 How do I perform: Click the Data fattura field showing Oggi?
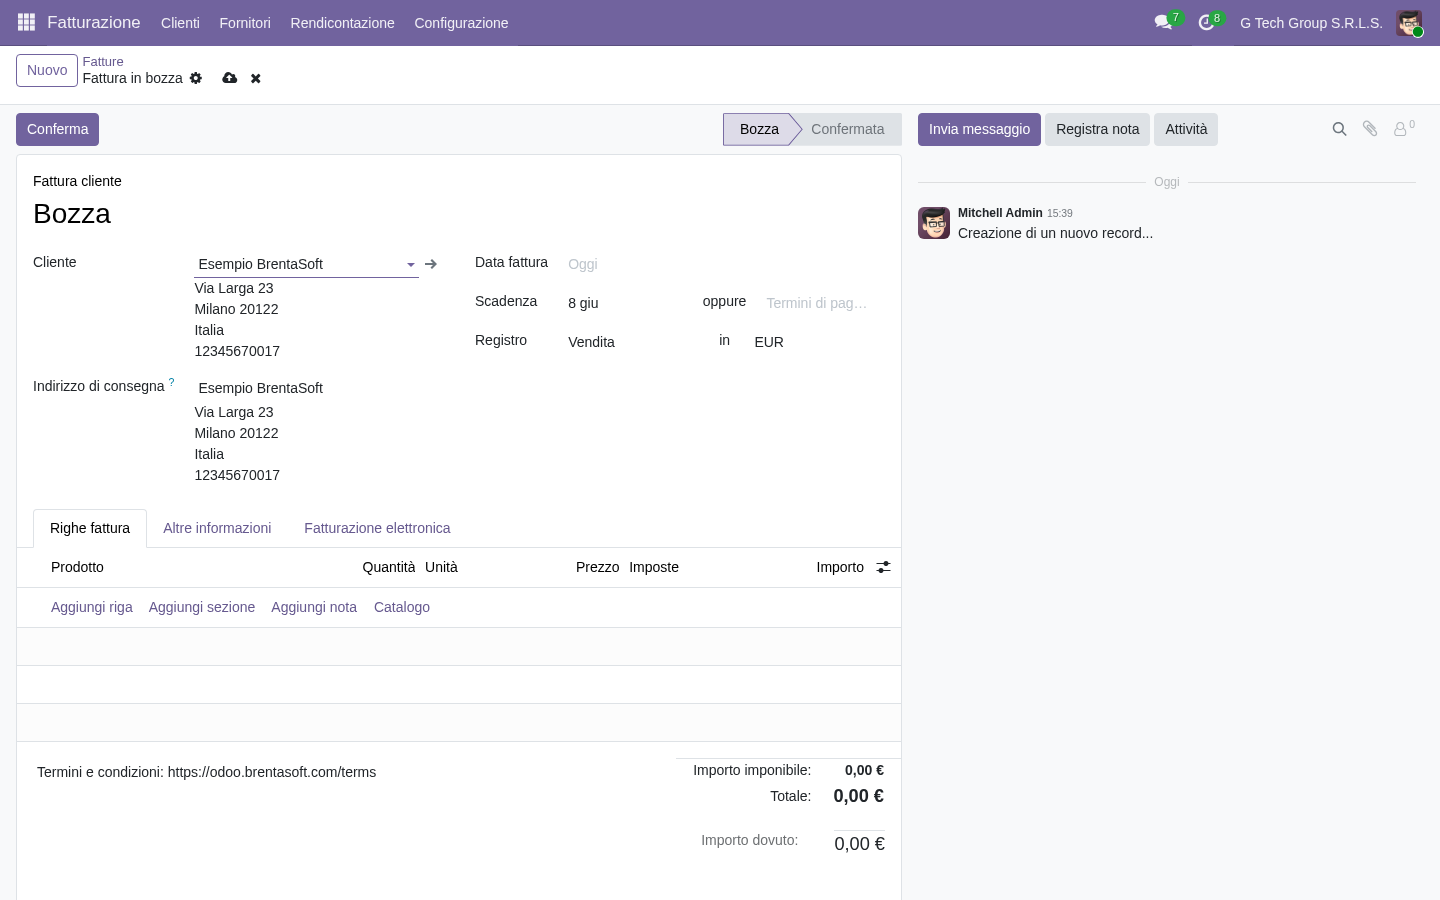click(724, 264)
